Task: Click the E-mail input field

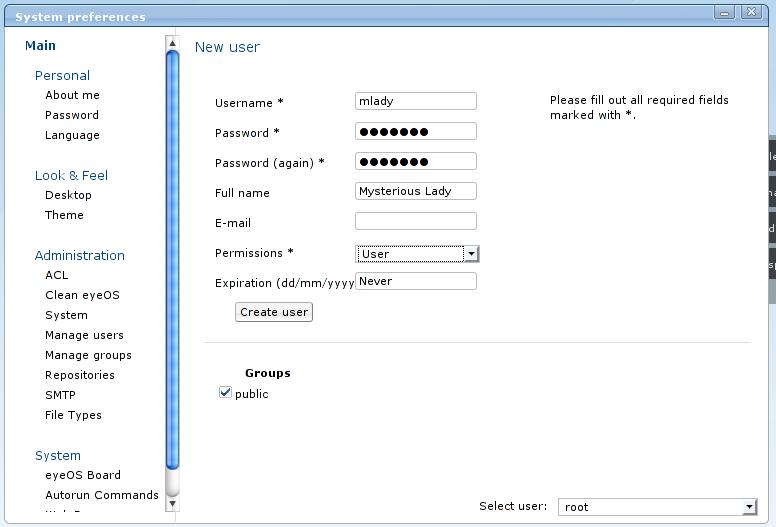Action: click(415, 221)
